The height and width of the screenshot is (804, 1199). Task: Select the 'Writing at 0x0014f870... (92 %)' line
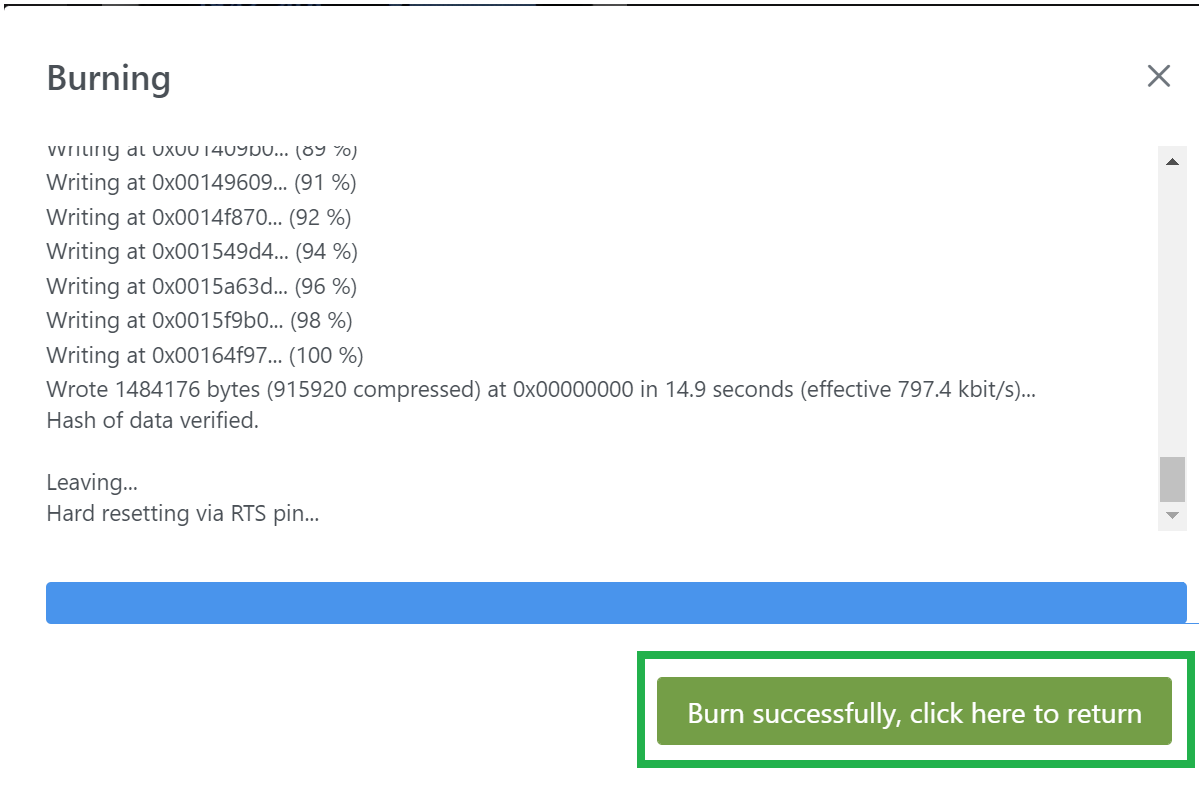click(199, 217)
